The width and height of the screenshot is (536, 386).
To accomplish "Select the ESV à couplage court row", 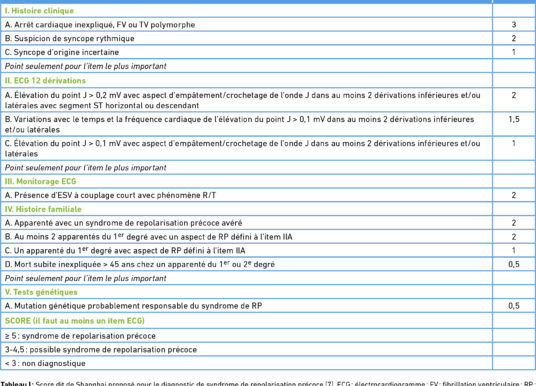I will pos(268,195).
